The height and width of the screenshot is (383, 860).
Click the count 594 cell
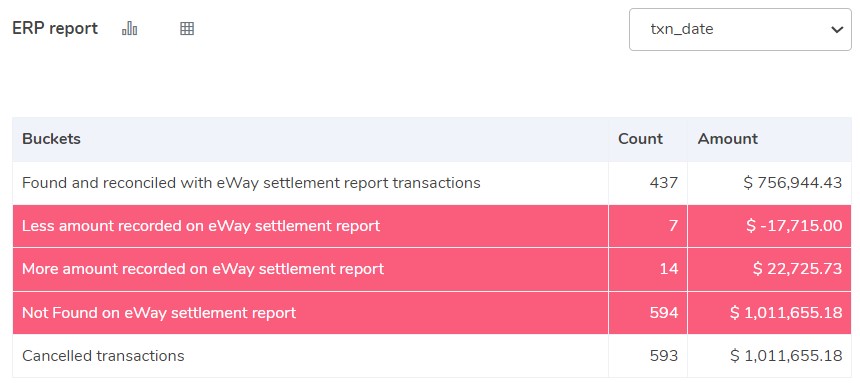648,313
